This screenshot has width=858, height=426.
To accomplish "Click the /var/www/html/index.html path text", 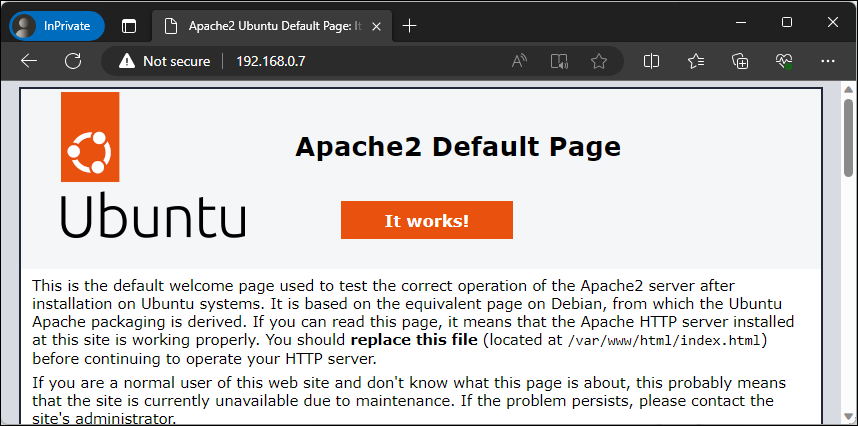I will tap(664, 341).
